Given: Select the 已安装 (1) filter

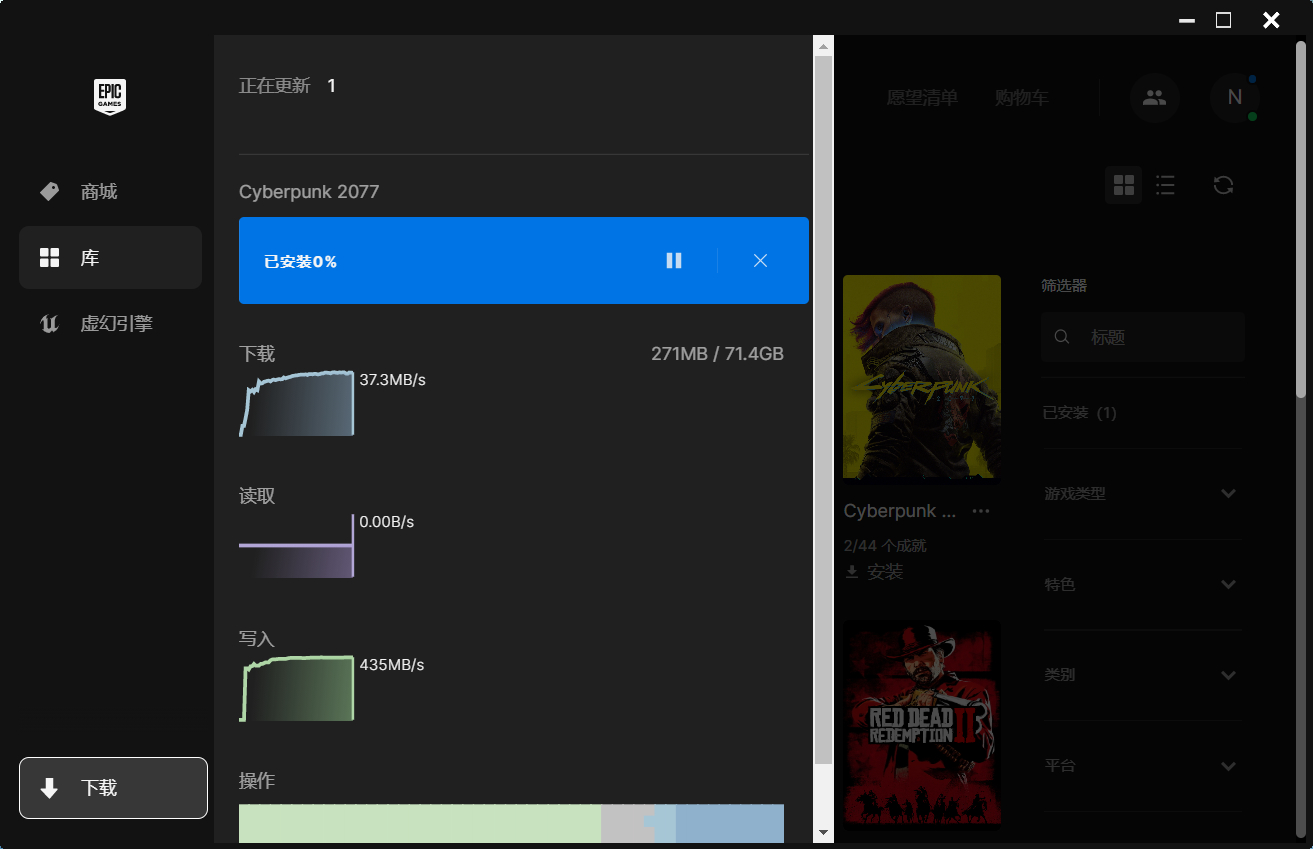Looking at the screenshot, I should click(1080, 413).
